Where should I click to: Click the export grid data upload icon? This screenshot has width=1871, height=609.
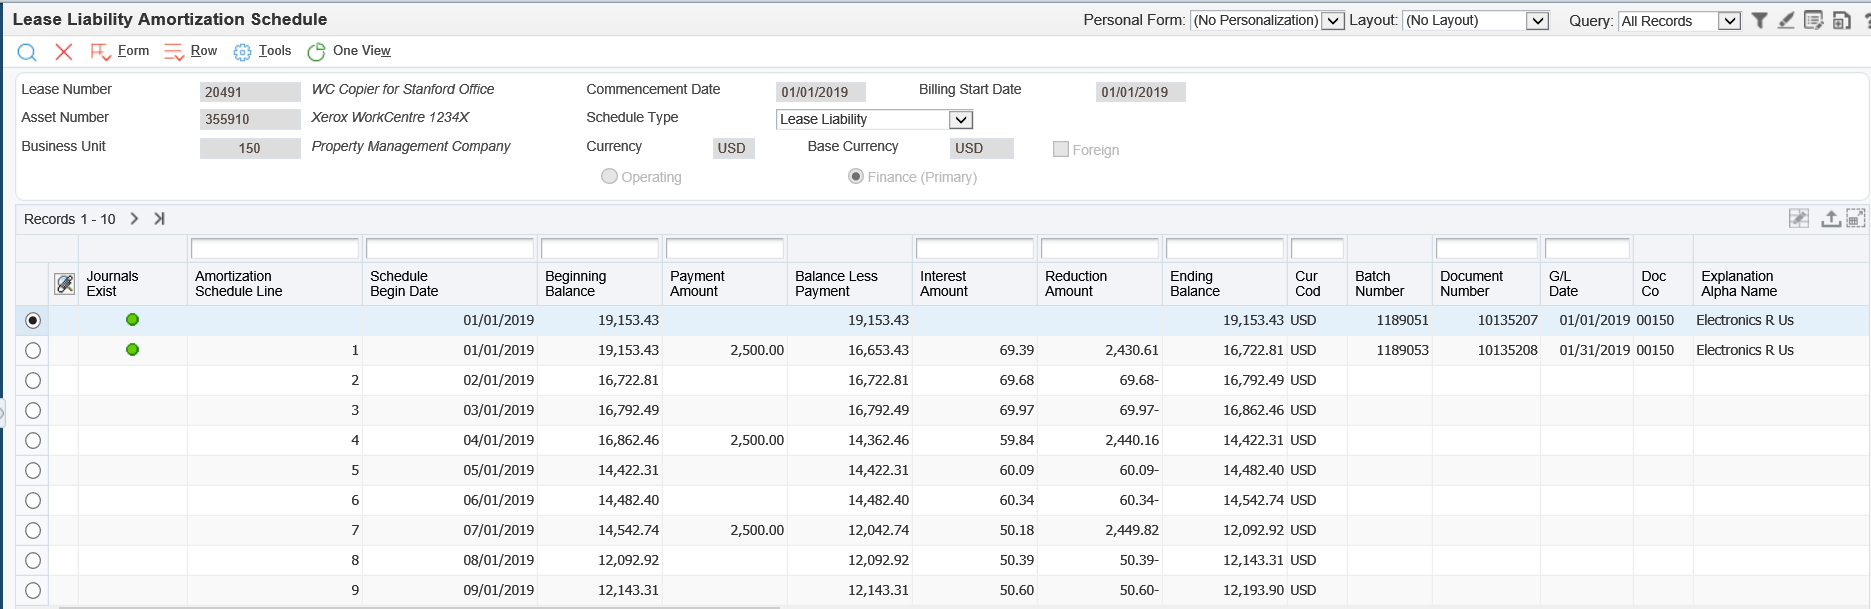pos(1830,218)
